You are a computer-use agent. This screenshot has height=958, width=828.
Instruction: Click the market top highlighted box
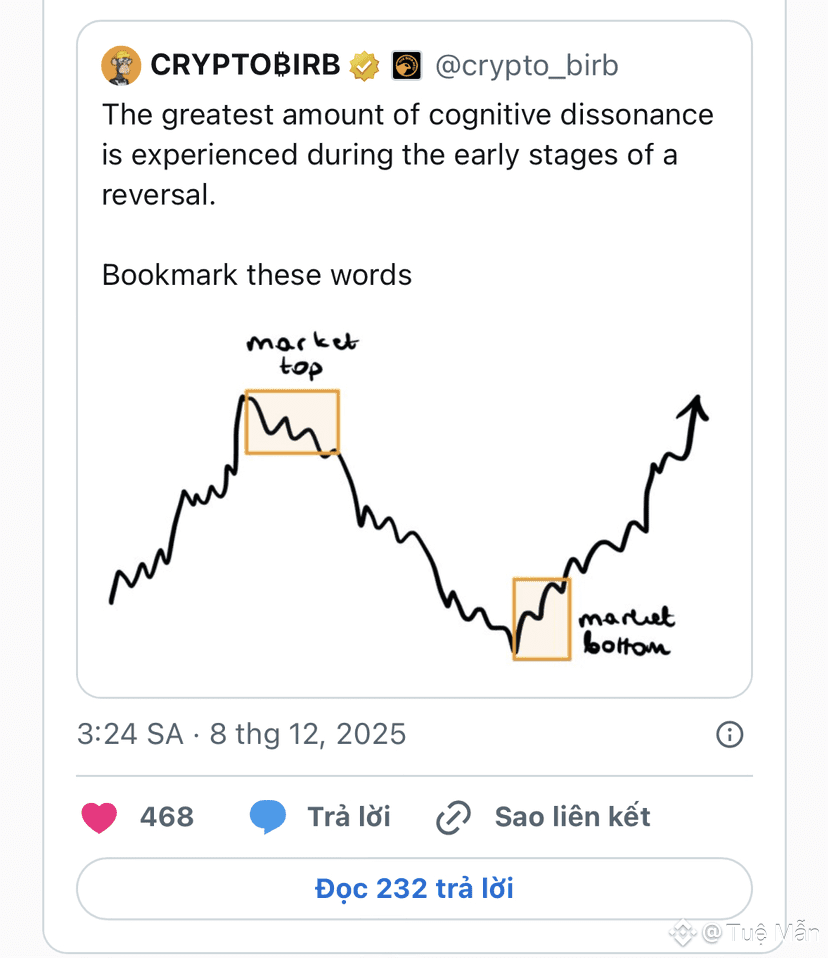292,422
